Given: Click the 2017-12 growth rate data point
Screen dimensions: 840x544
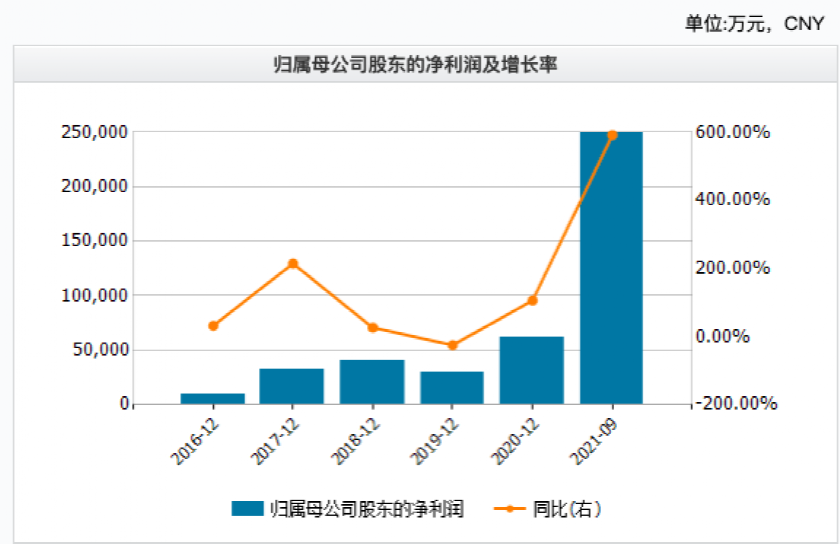Looking at the screenshot, I should click(293, 264).
